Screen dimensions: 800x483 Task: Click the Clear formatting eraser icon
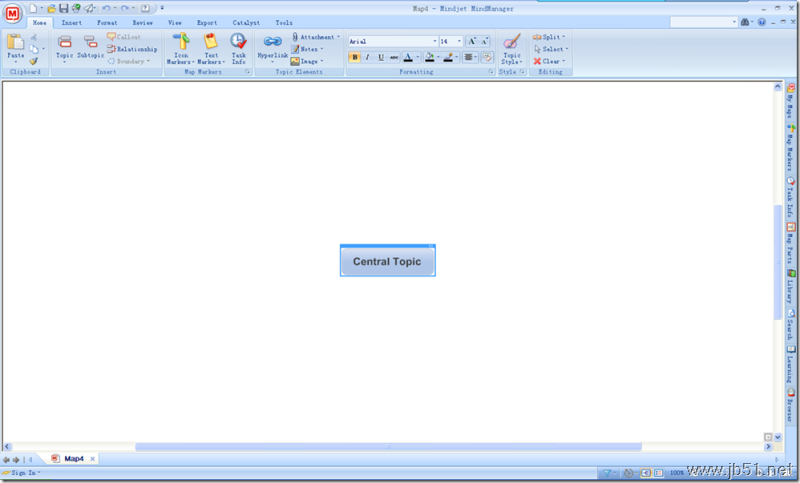(x=487, y=57)
